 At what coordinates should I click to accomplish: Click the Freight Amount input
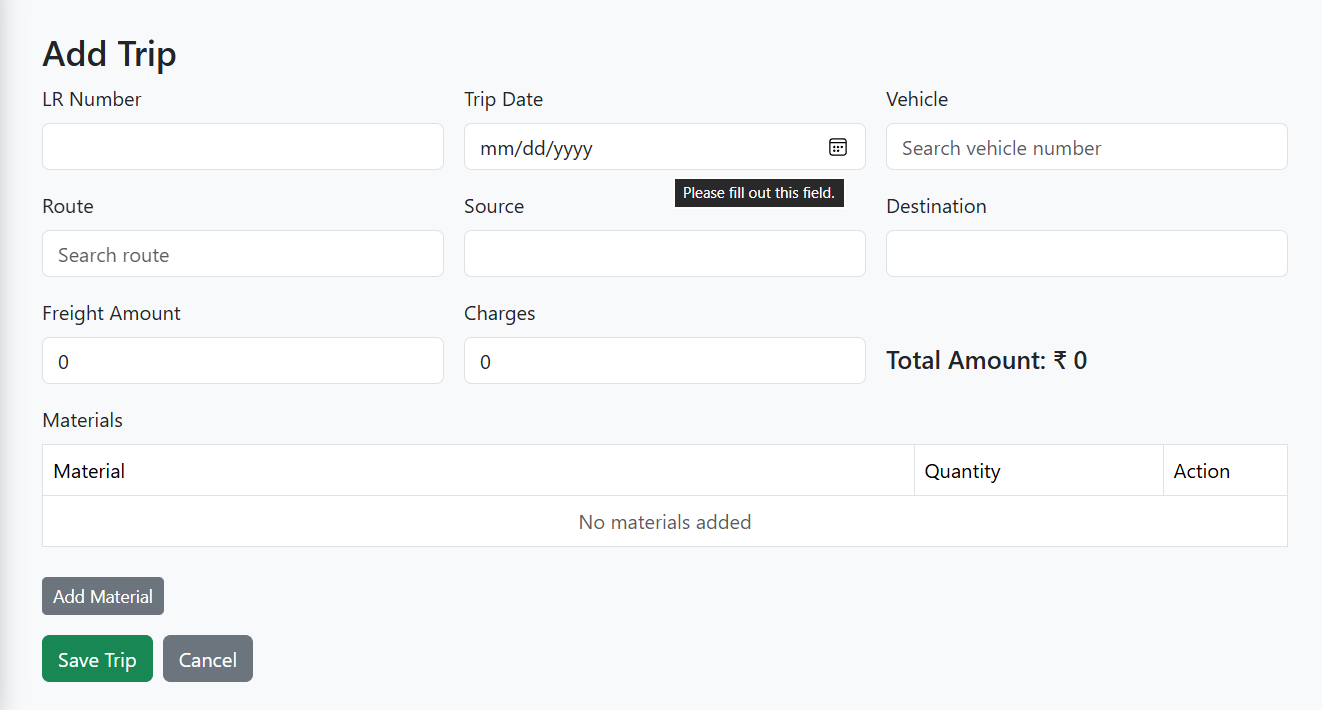(243, 361)
